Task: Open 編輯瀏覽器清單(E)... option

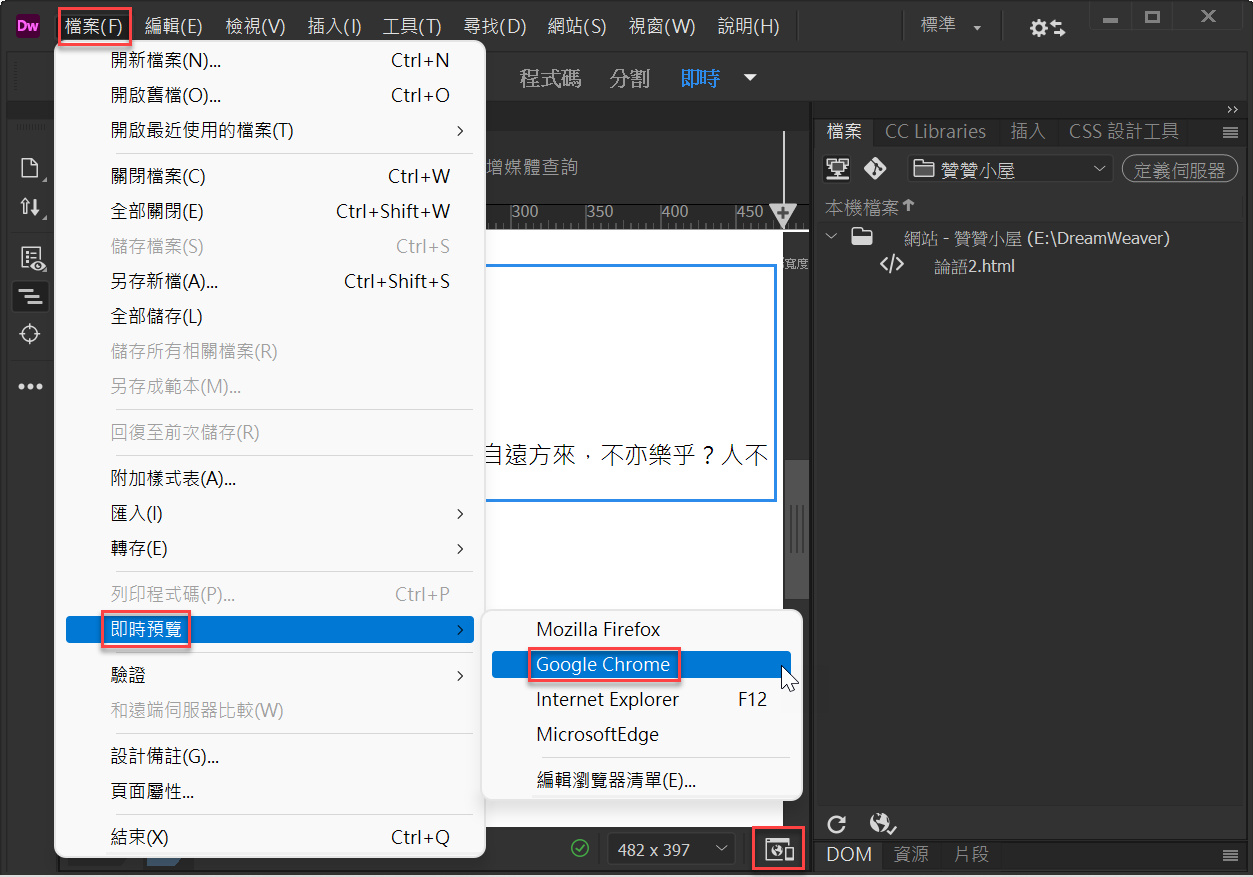Action: (x=641, y=780)
